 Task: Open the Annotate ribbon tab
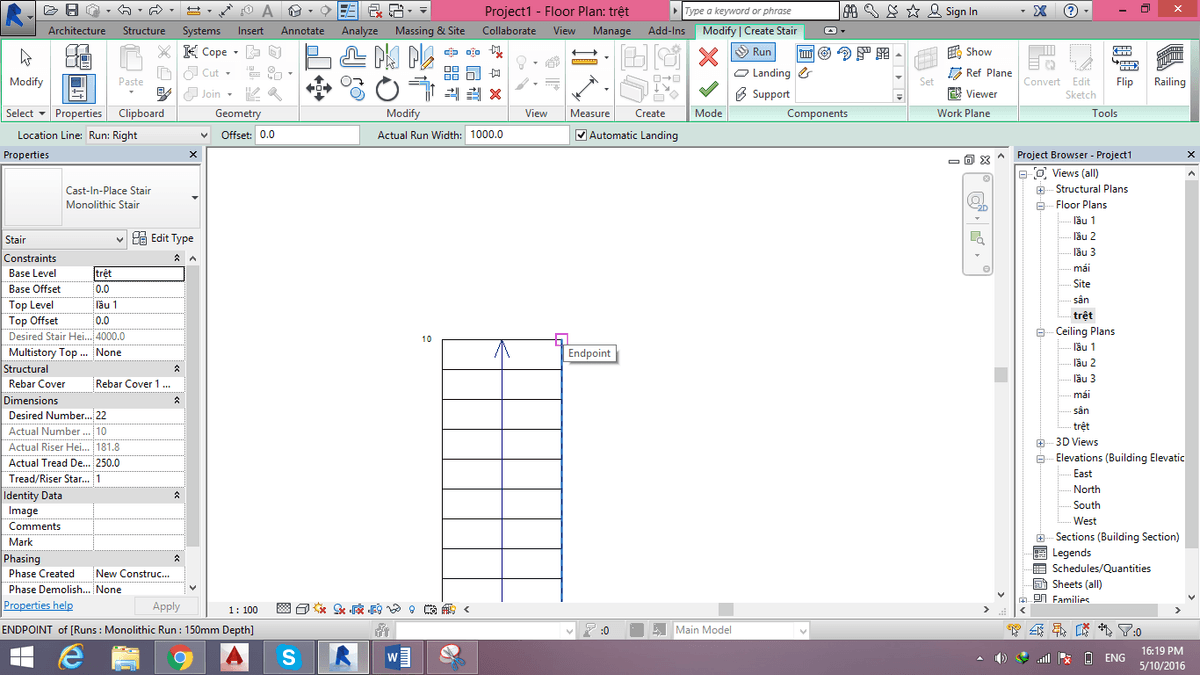302,31
